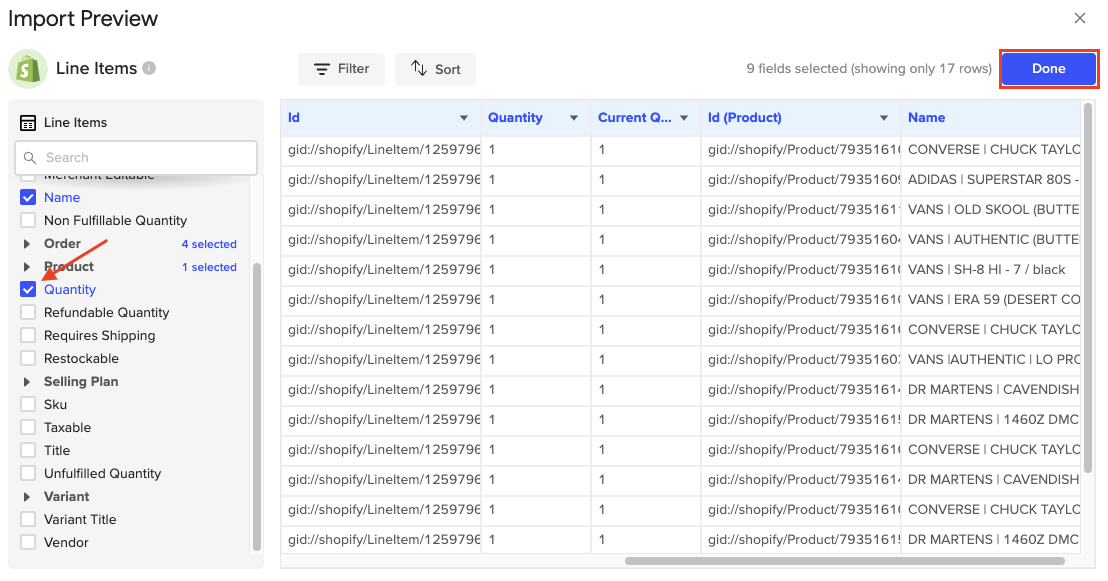
Task: Select the Vendor checkbox
Action: 28,542
